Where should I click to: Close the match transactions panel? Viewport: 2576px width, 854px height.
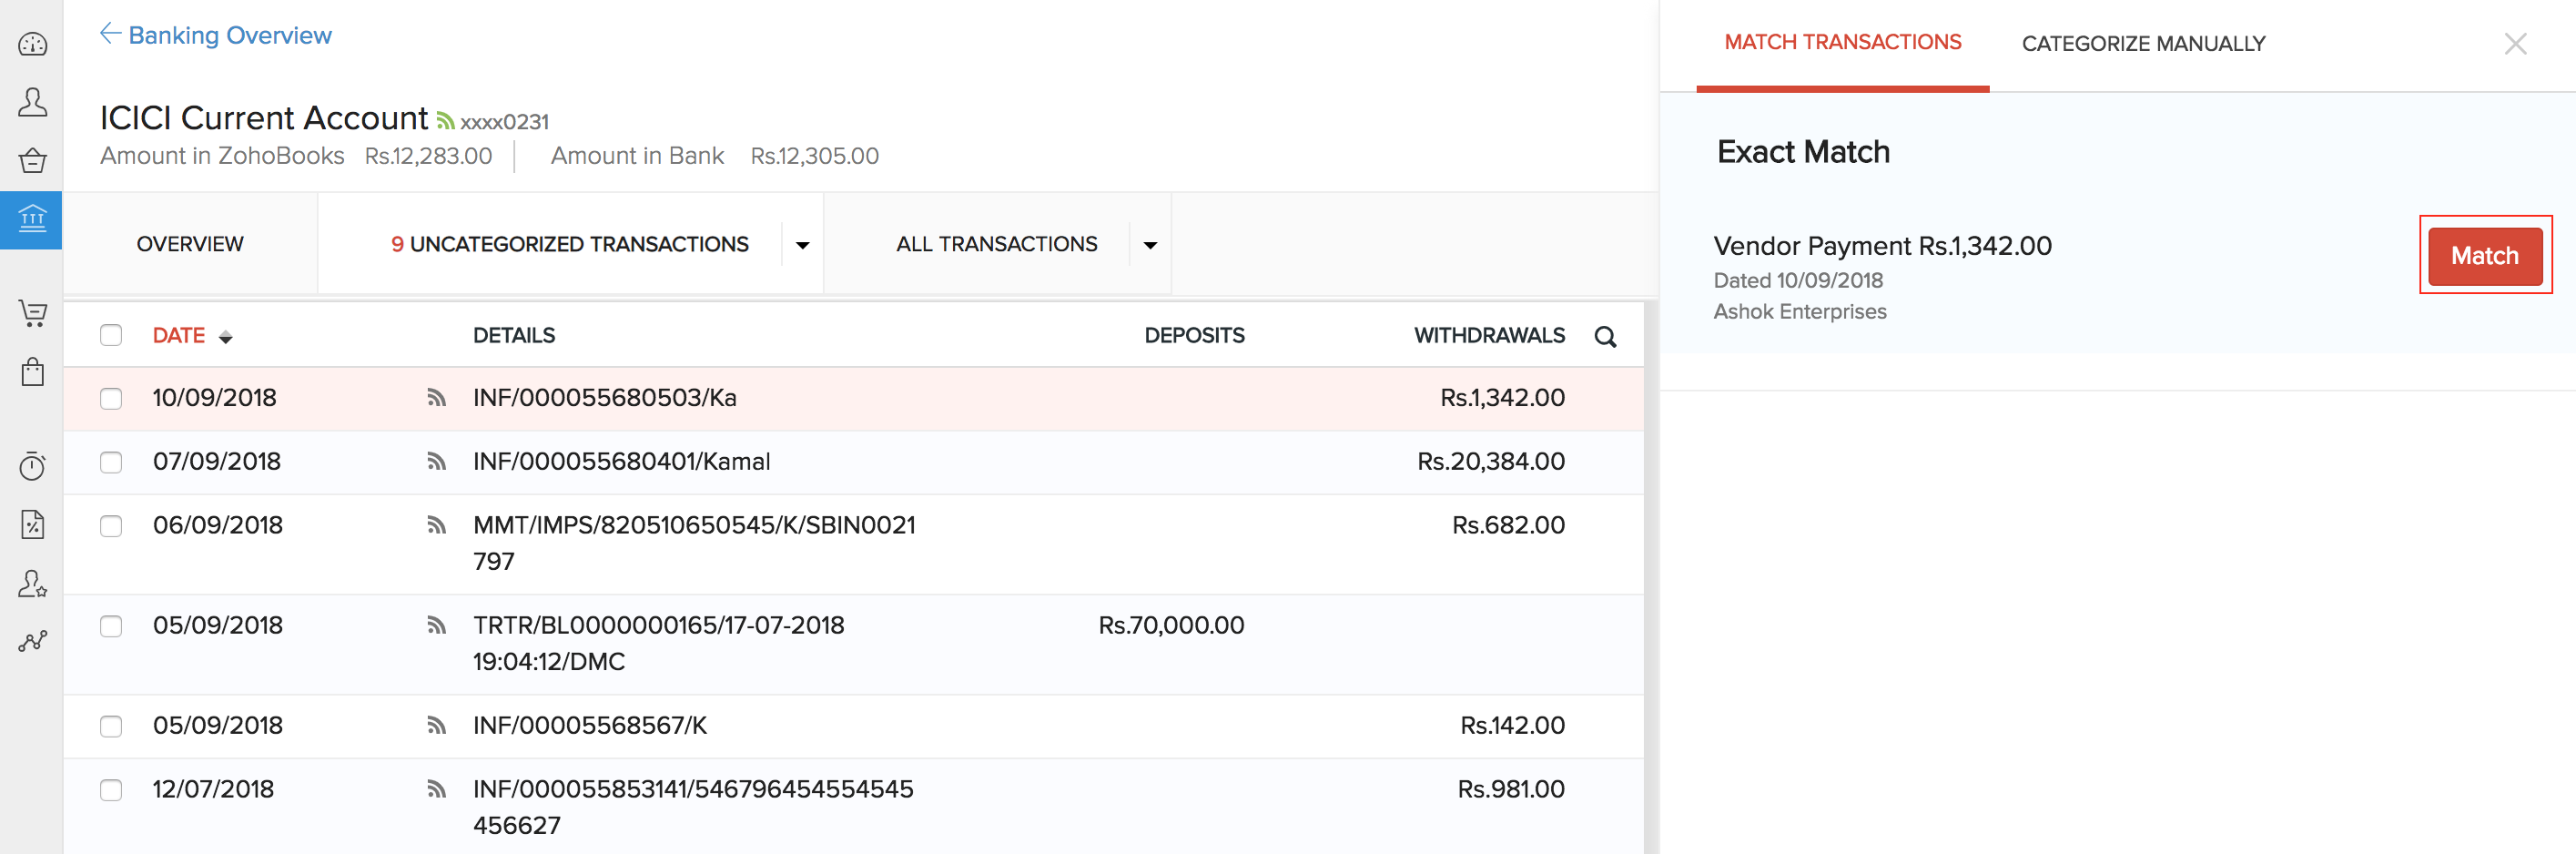click(x=2515, y=44)
